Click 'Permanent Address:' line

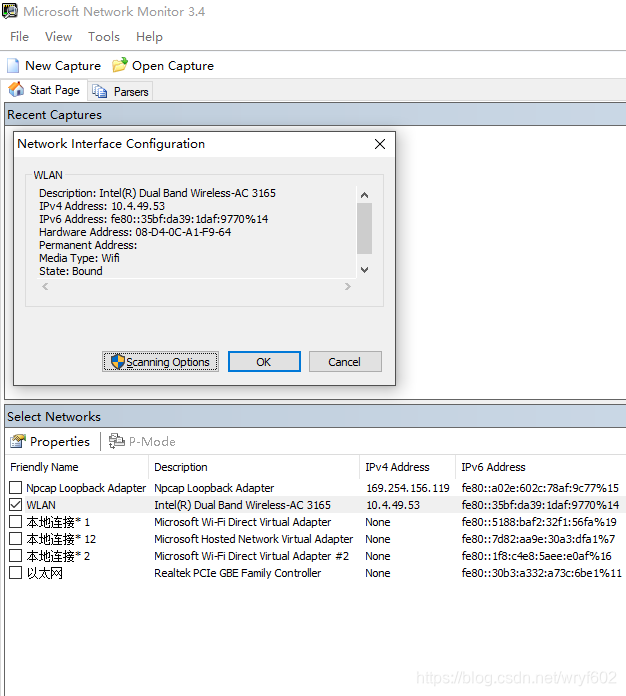pyautogui.click(x=88, y=245)
